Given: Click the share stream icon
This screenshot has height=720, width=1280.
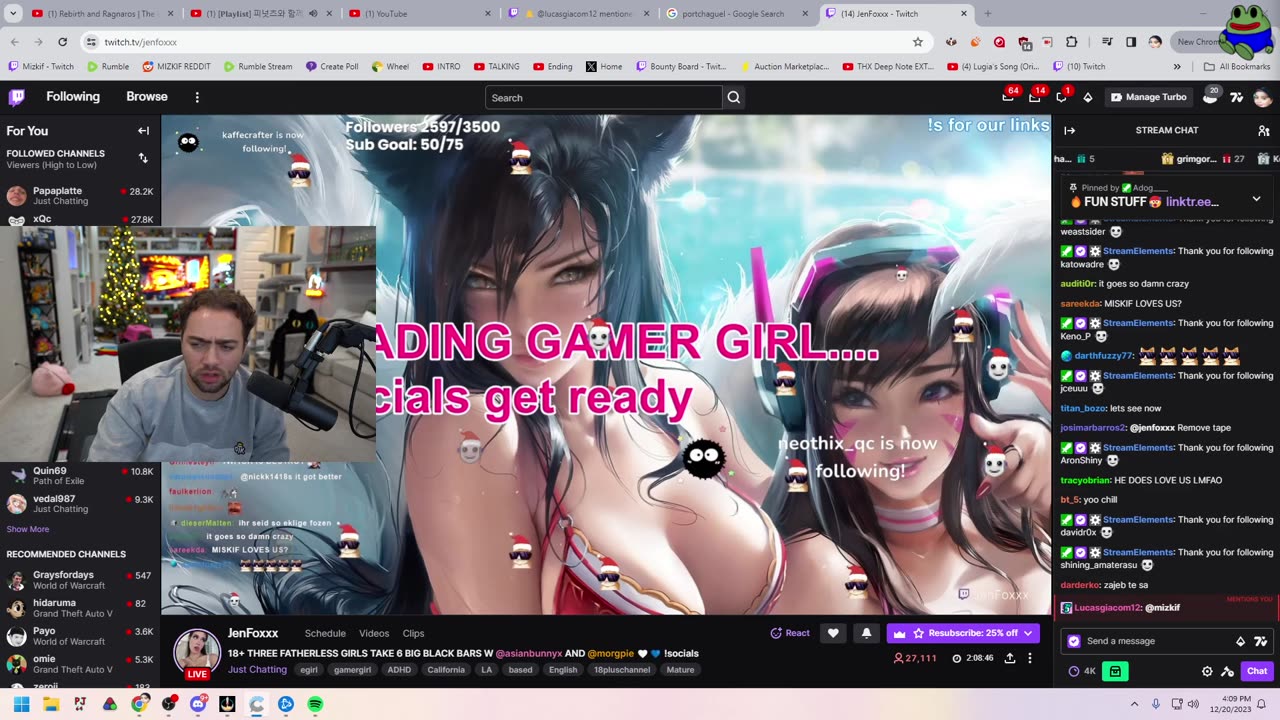Looking at the screenshot, I should [1010, 658].
